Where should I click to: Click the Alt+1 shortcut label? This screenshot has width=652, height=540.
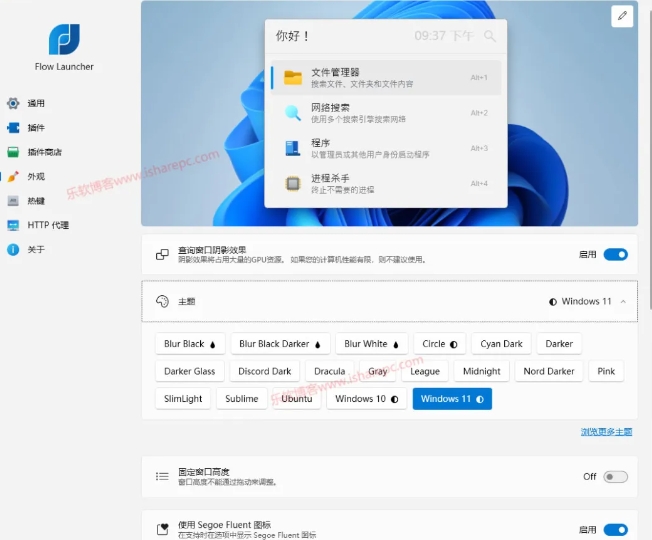click(x=479, y=78)
